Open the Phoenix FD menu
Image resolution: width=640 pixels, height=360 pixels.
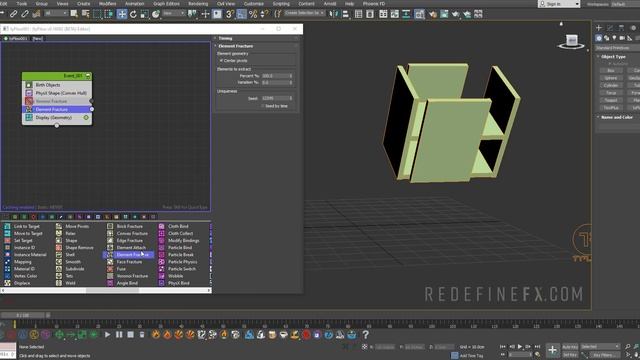tap(374, 4)
